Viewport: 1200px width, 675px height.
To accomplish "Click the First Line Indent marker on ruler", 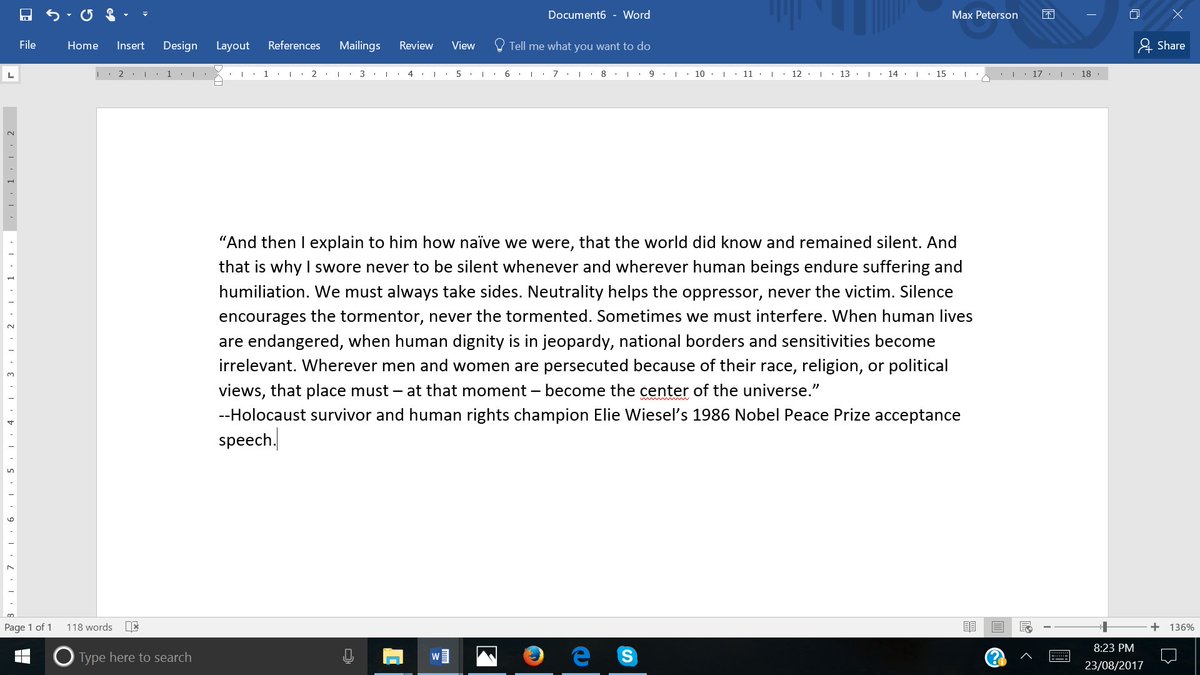I will [219, 70].
